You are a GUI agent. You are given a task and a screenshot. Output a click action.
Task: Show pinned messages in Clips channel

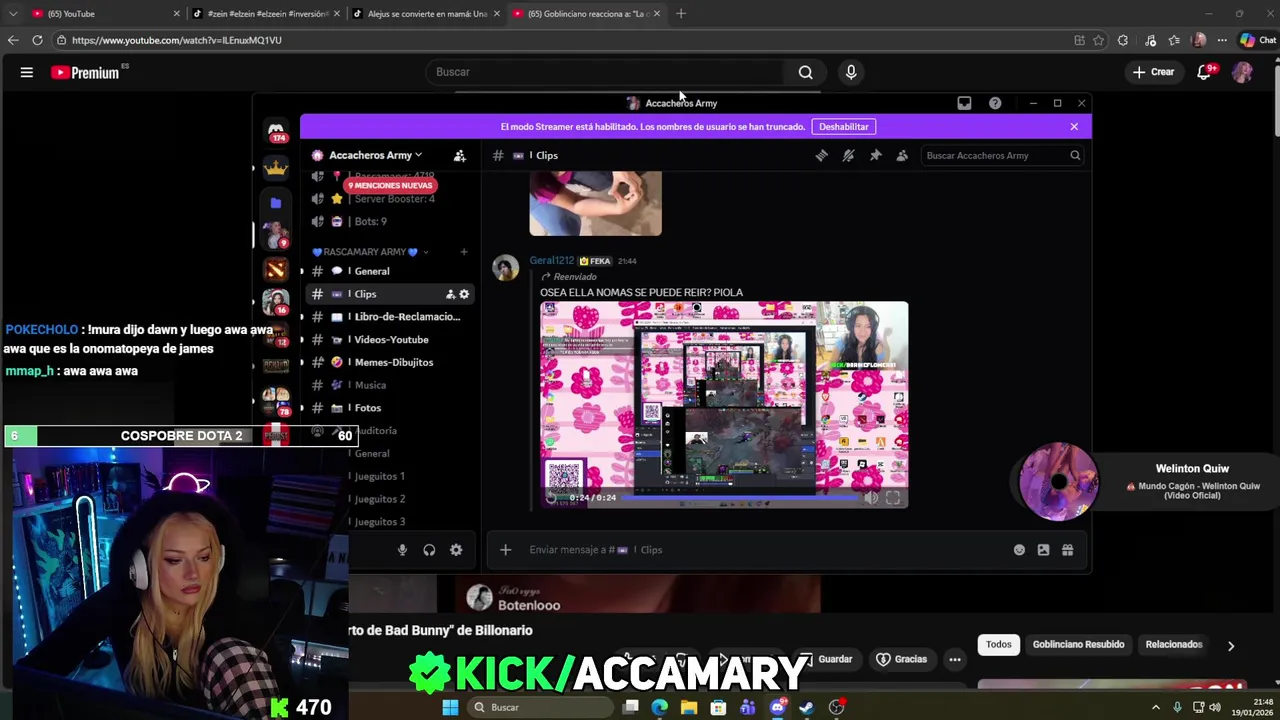click(875, 155)
